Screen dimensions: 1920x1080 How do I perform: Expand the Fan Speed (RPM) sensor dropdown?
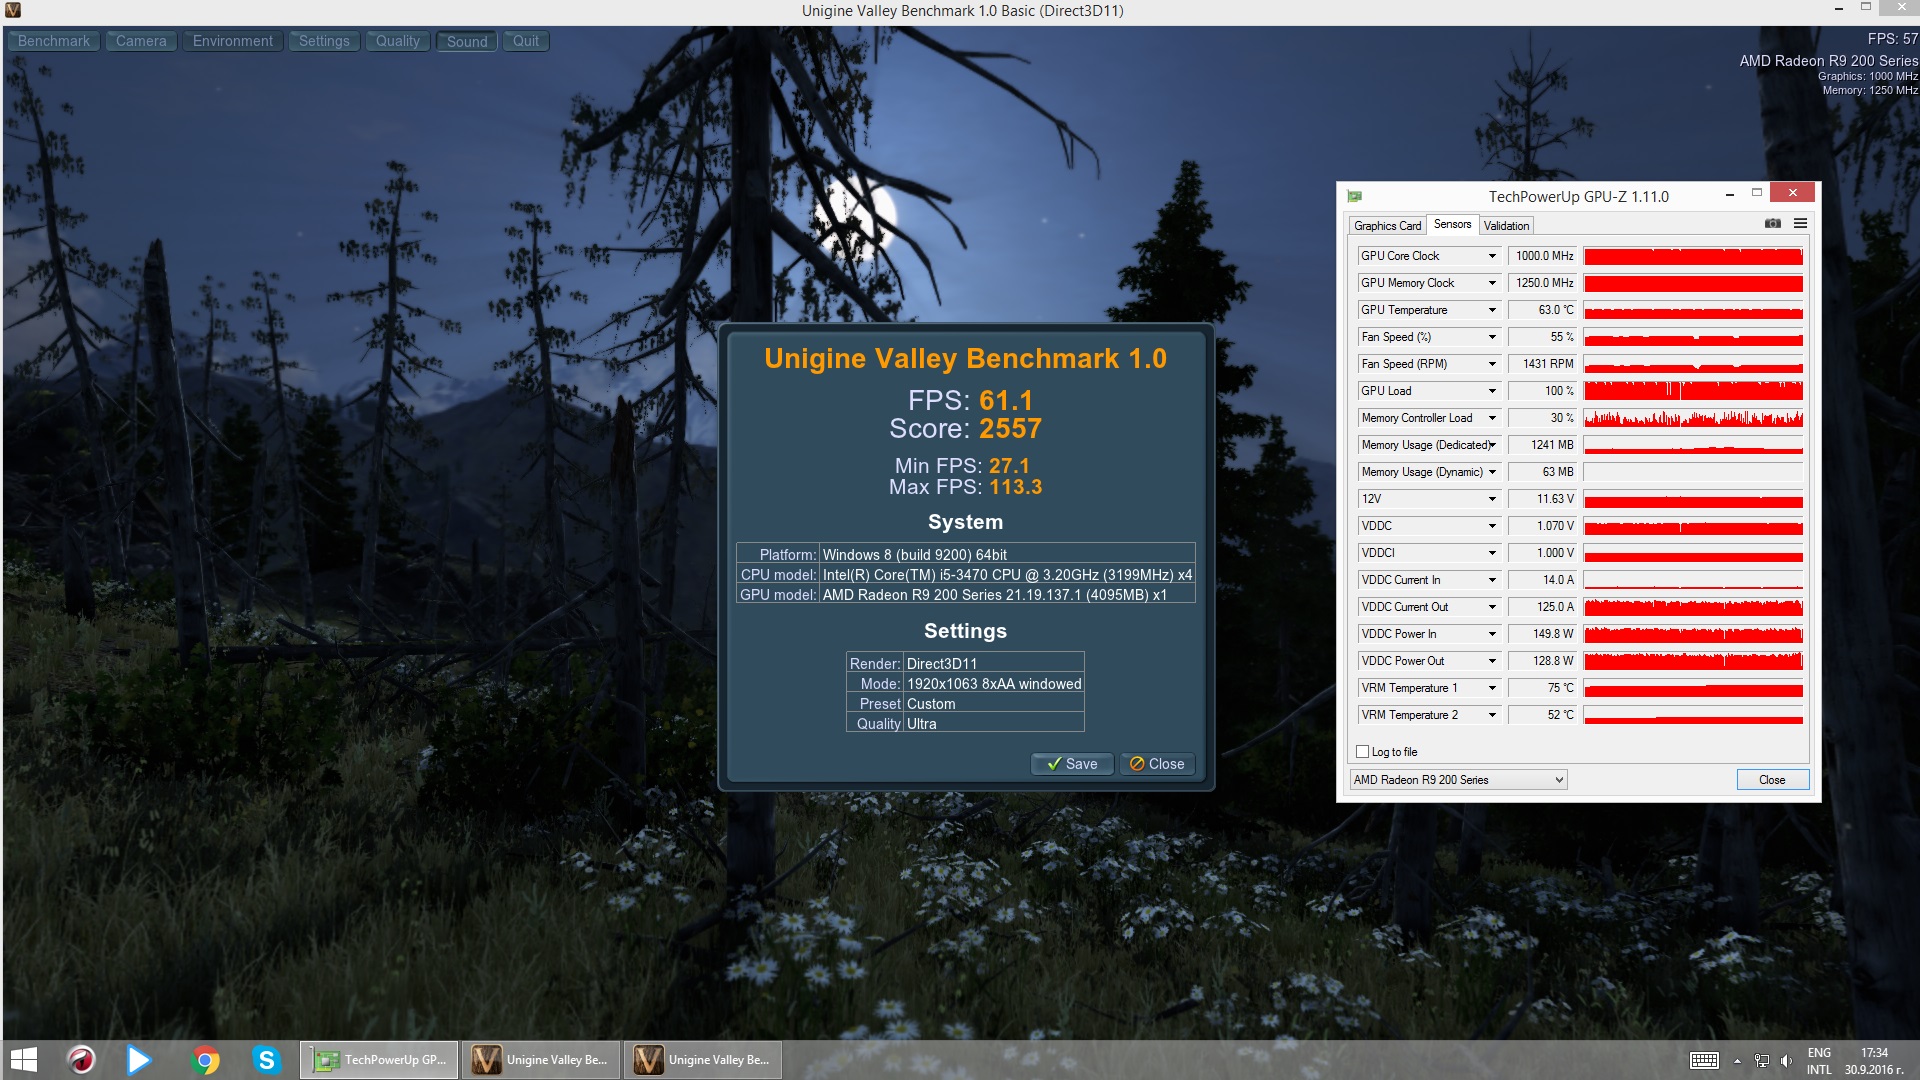coord(1492,364)
